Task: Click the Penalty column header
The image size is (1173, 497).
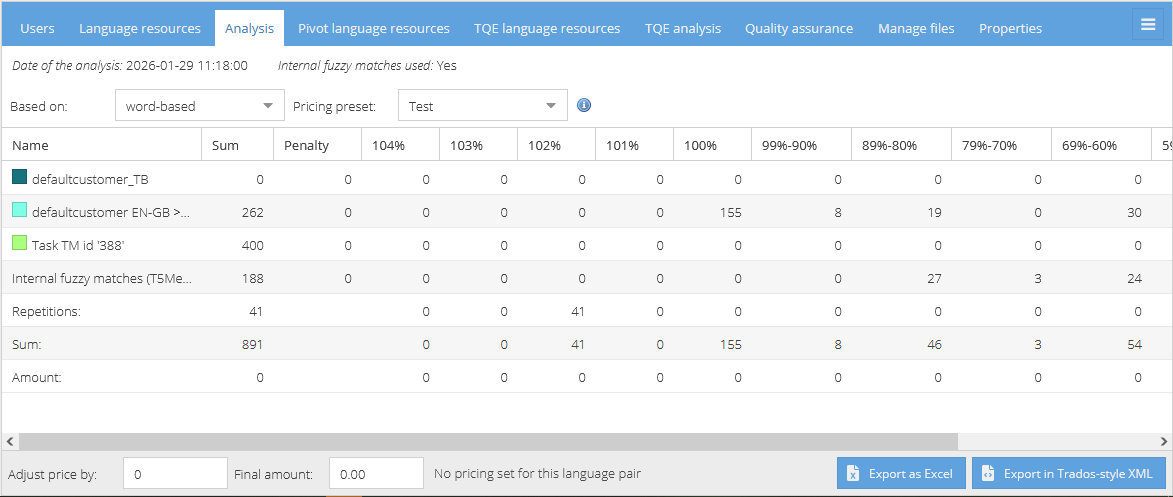Action: click(x=318, y=144)
